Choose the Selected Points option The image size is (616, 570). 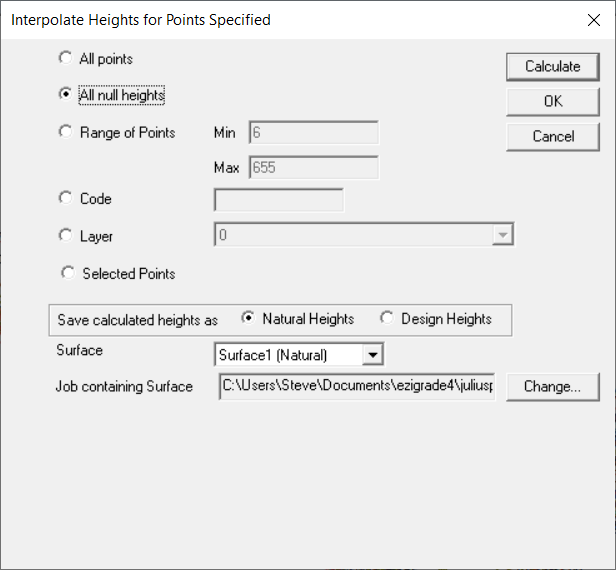click(x=68, y=273)
